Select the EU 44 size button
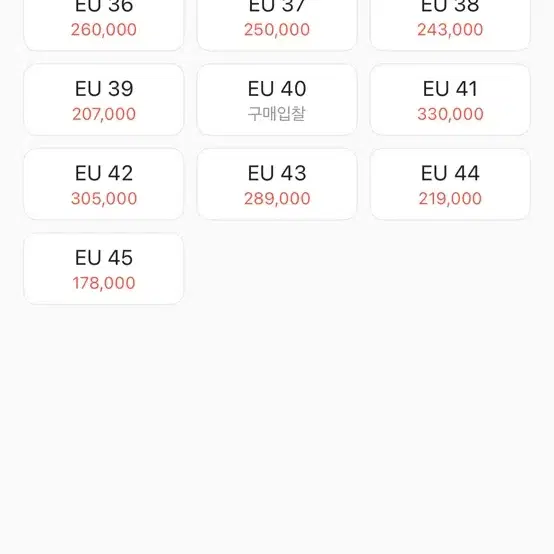554x554 pixels. tap(450, 184)
